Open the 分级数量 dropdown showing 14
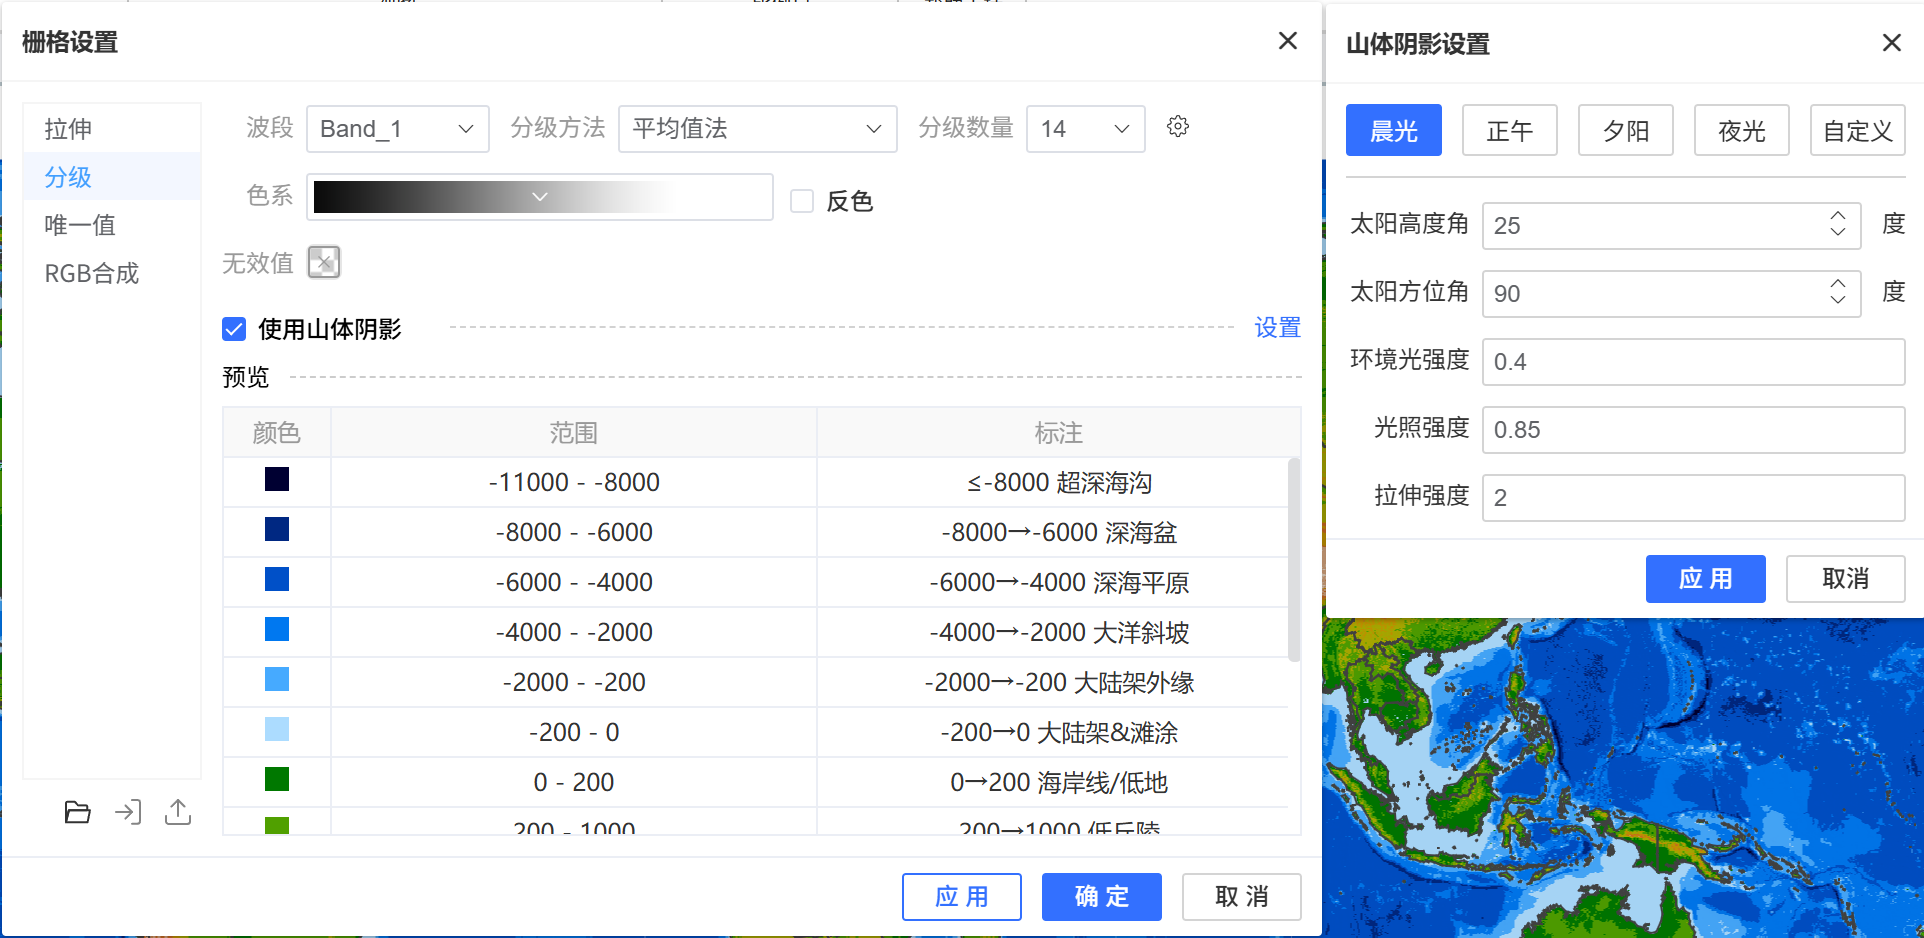Screen dimensions: 1924x938 coord(1085,129)
